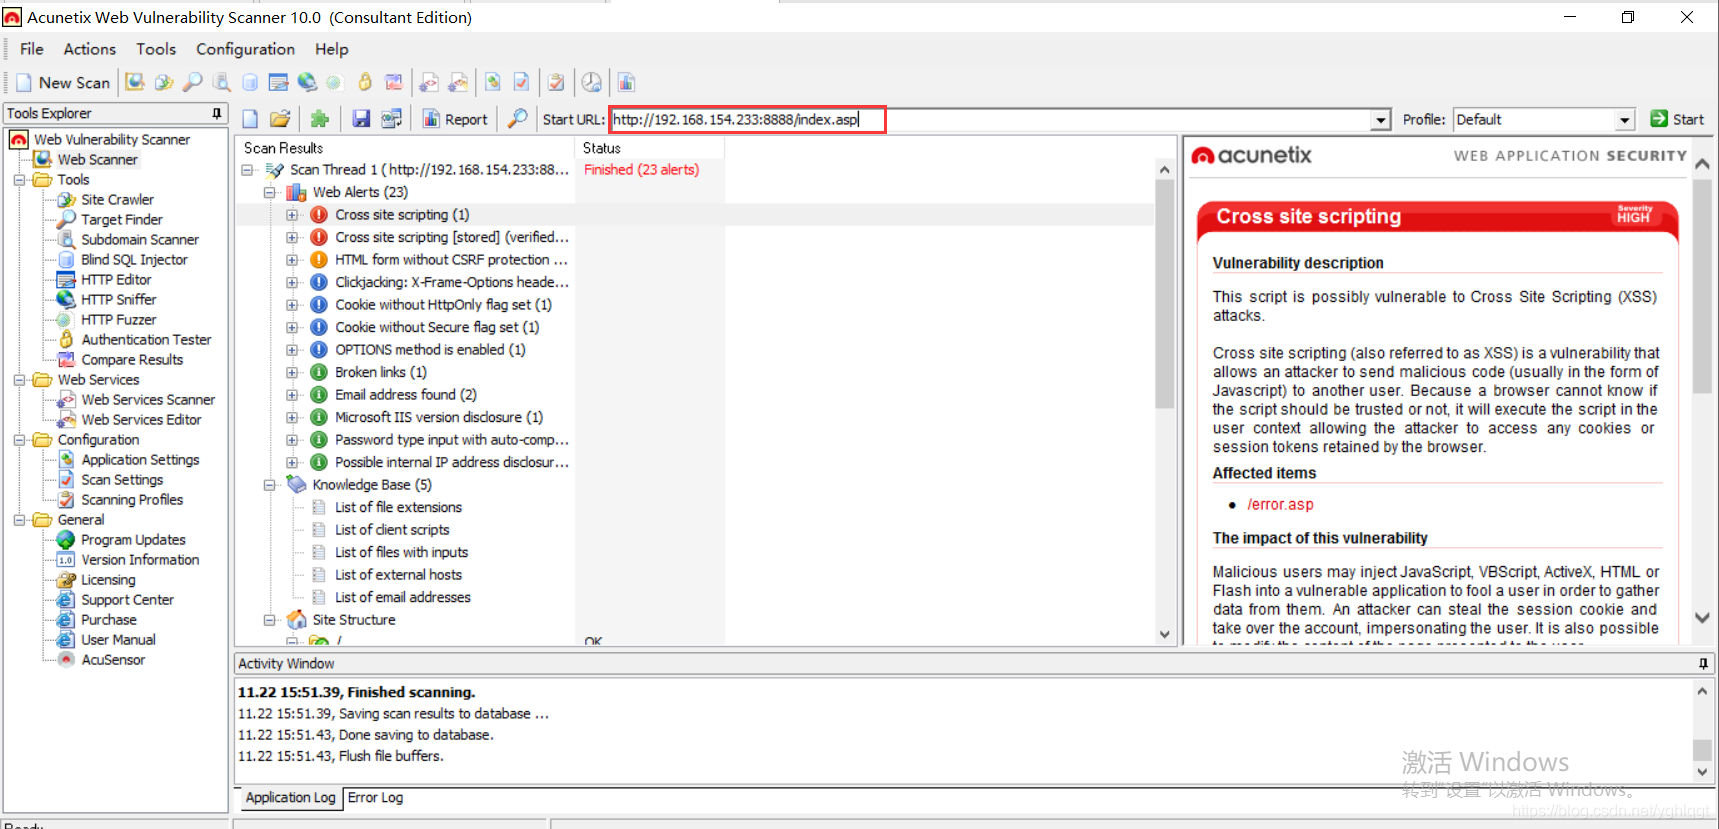Collapse the Tools folder in Tools Explorer
This screenshot has height=829, width=1719.
tap(19, 180)
